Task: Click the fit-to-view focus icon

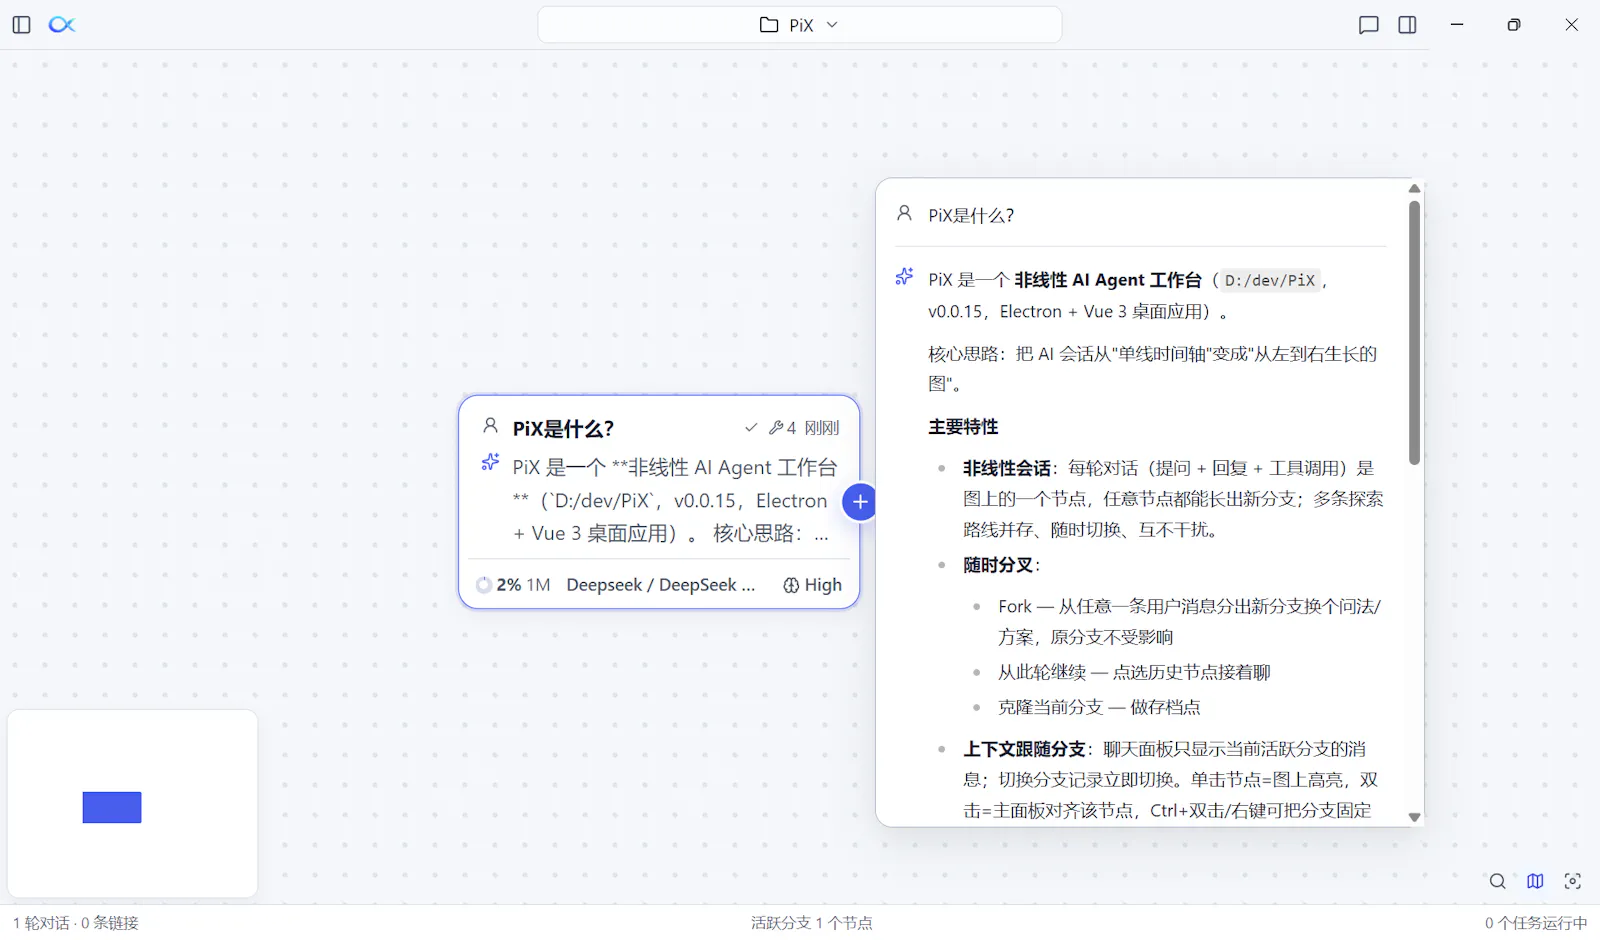Action: tap(1573, 881)
